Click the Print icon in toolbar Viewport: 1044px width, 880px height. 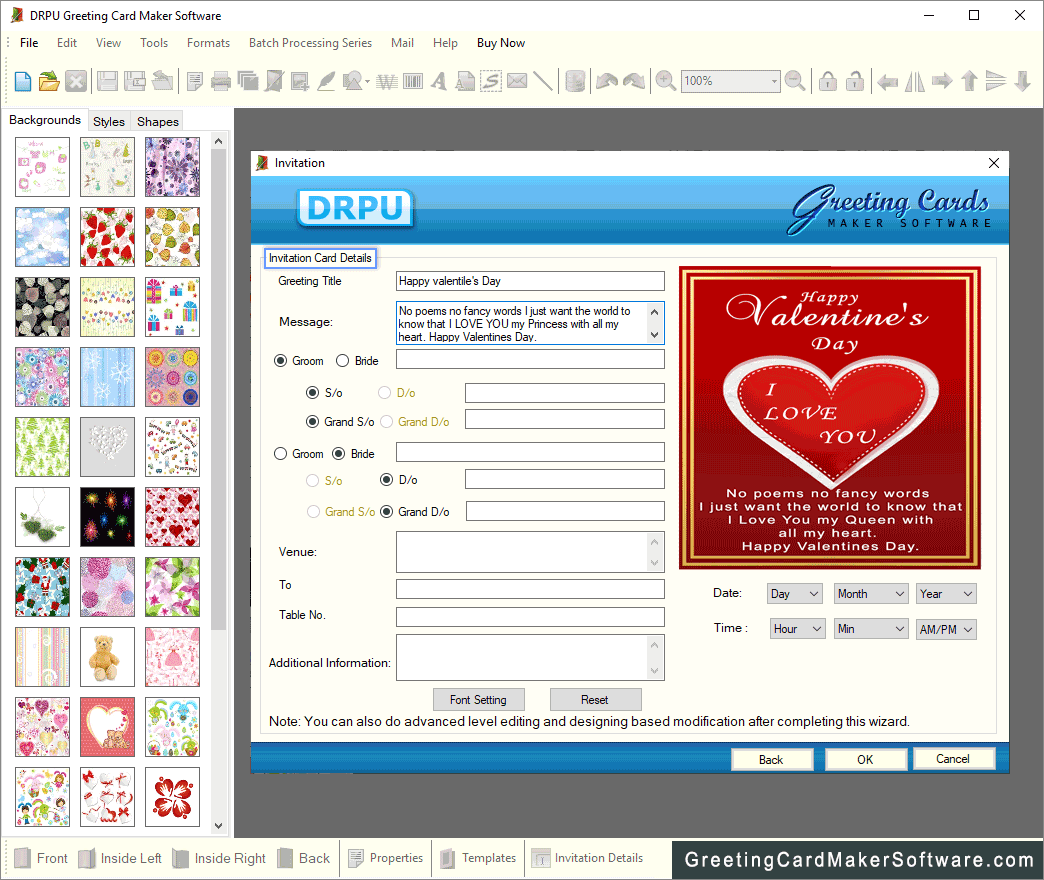pos(220,81)
